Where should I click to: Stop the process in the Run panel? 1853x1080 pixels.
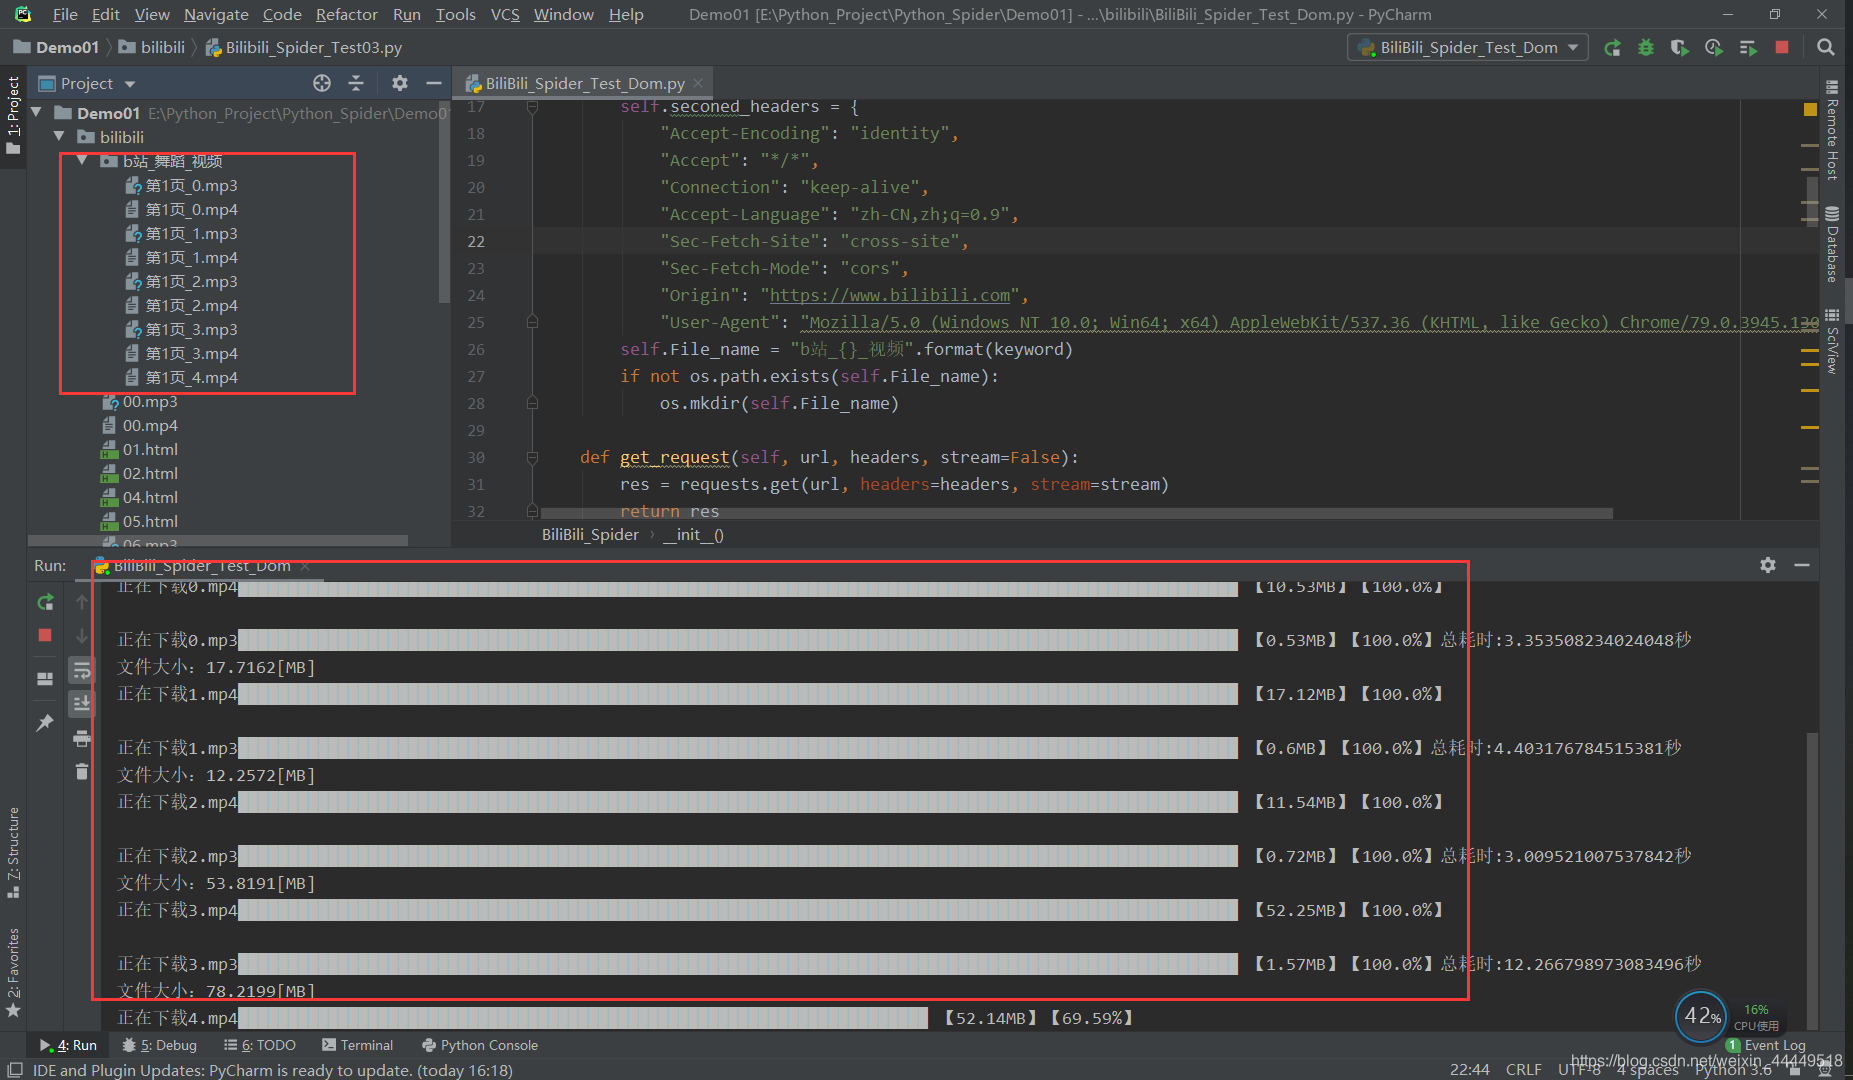[x=45, y=635]
